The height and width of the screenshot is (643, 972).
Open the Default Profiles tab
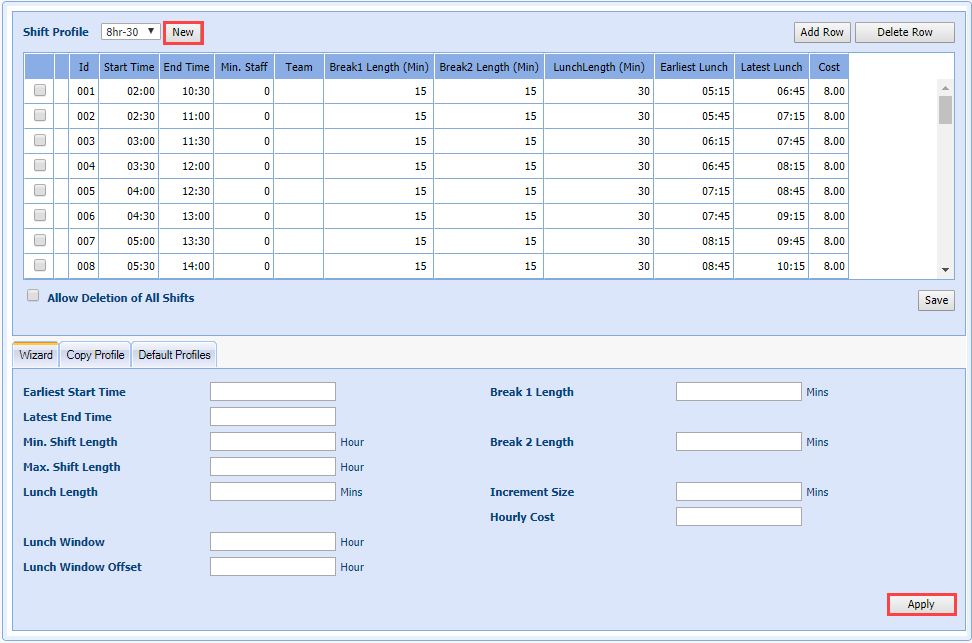174,355
